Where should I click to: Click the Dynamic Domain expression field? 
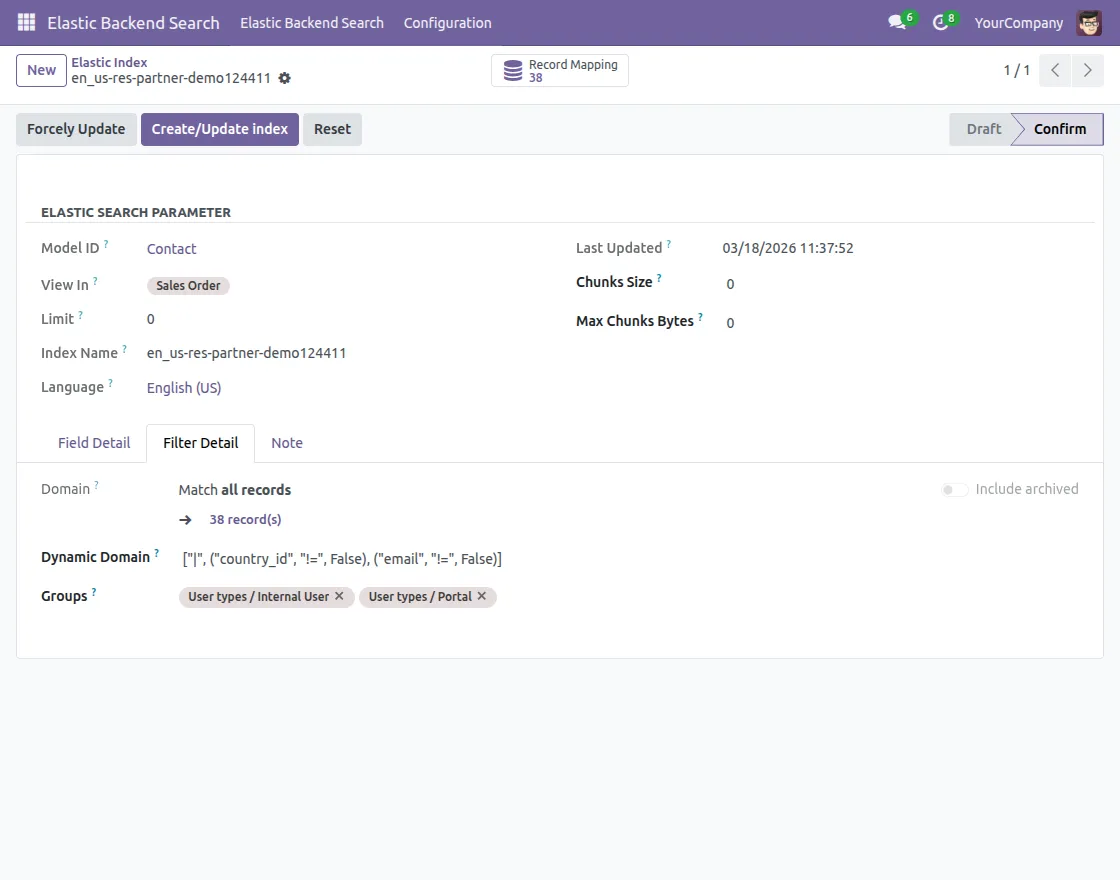(342, 559)
